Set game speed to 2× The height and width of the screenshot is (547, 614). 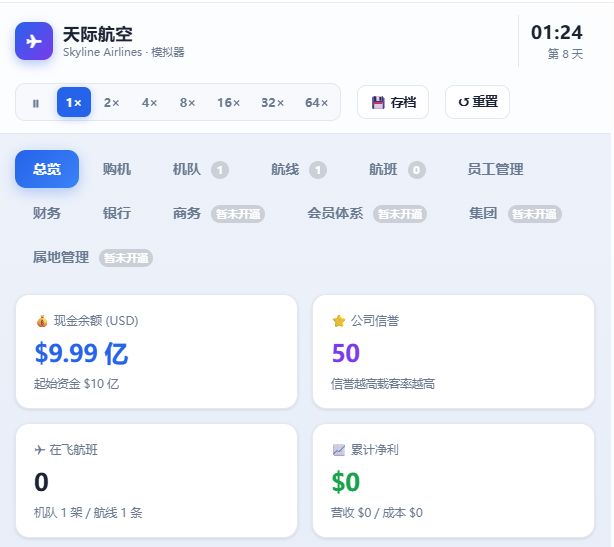112,103
